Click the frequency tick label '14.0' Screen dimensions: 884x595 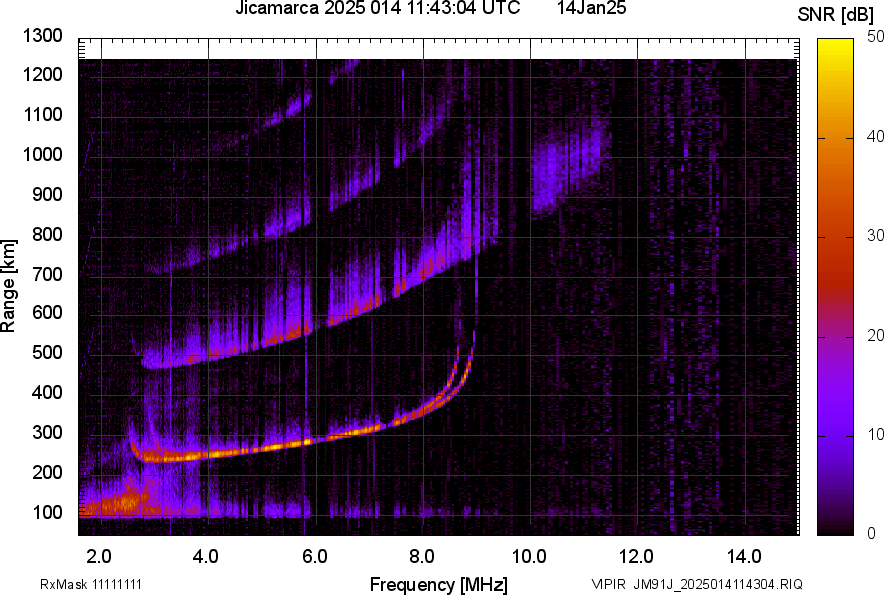(x=744, y=557)
